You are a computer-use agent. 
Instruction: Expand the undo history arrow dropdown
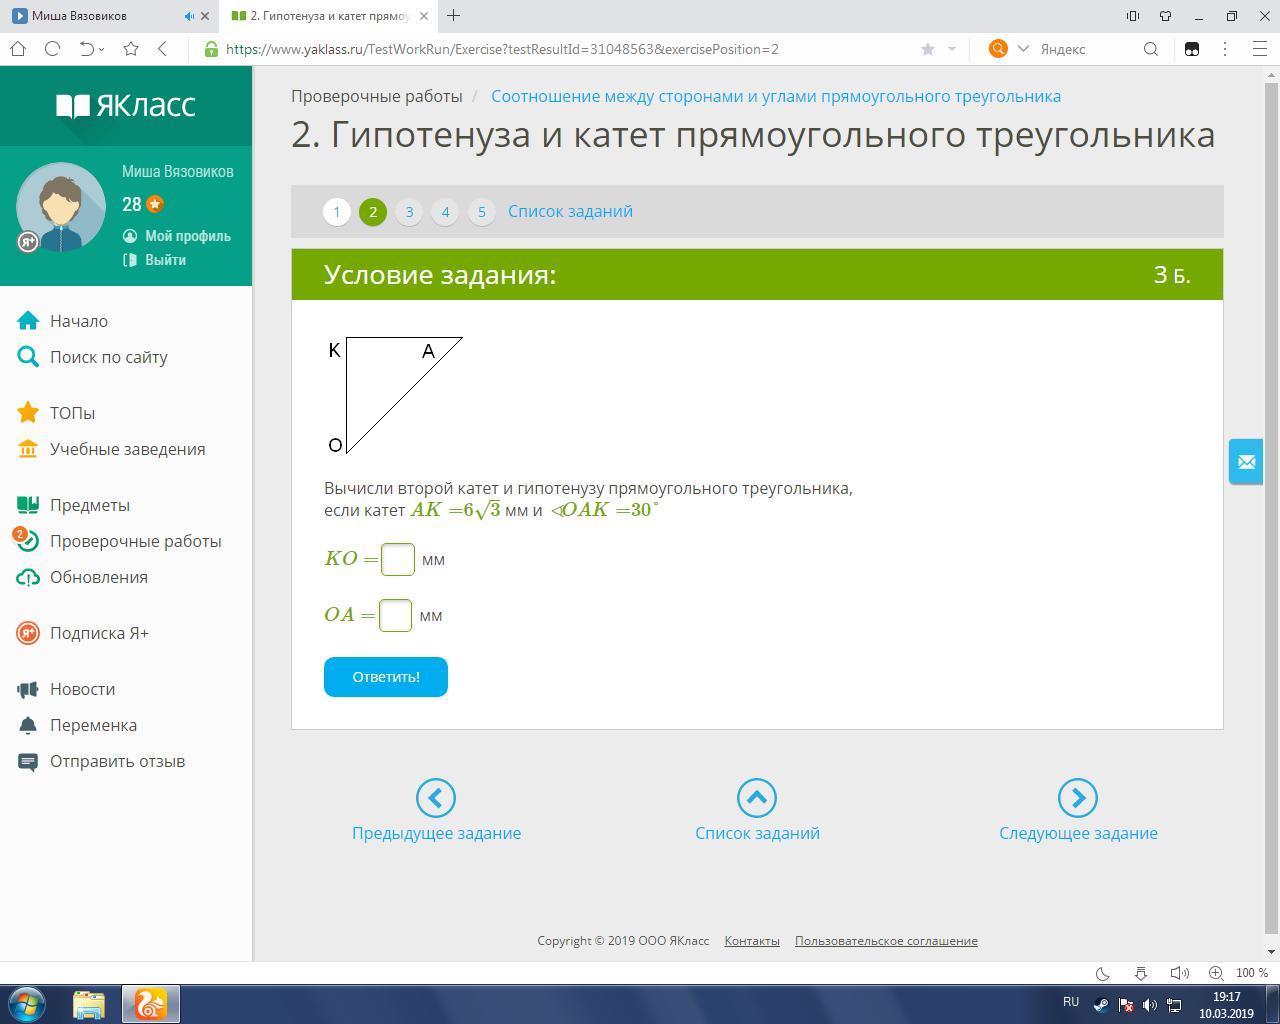tap(101, 49)
